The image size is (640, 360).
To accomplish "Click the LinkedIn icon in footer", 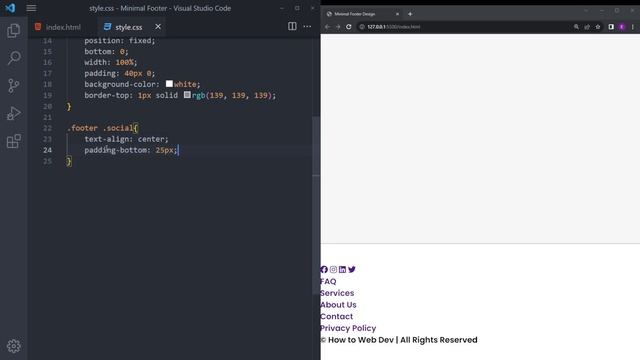I will [342, 269].
